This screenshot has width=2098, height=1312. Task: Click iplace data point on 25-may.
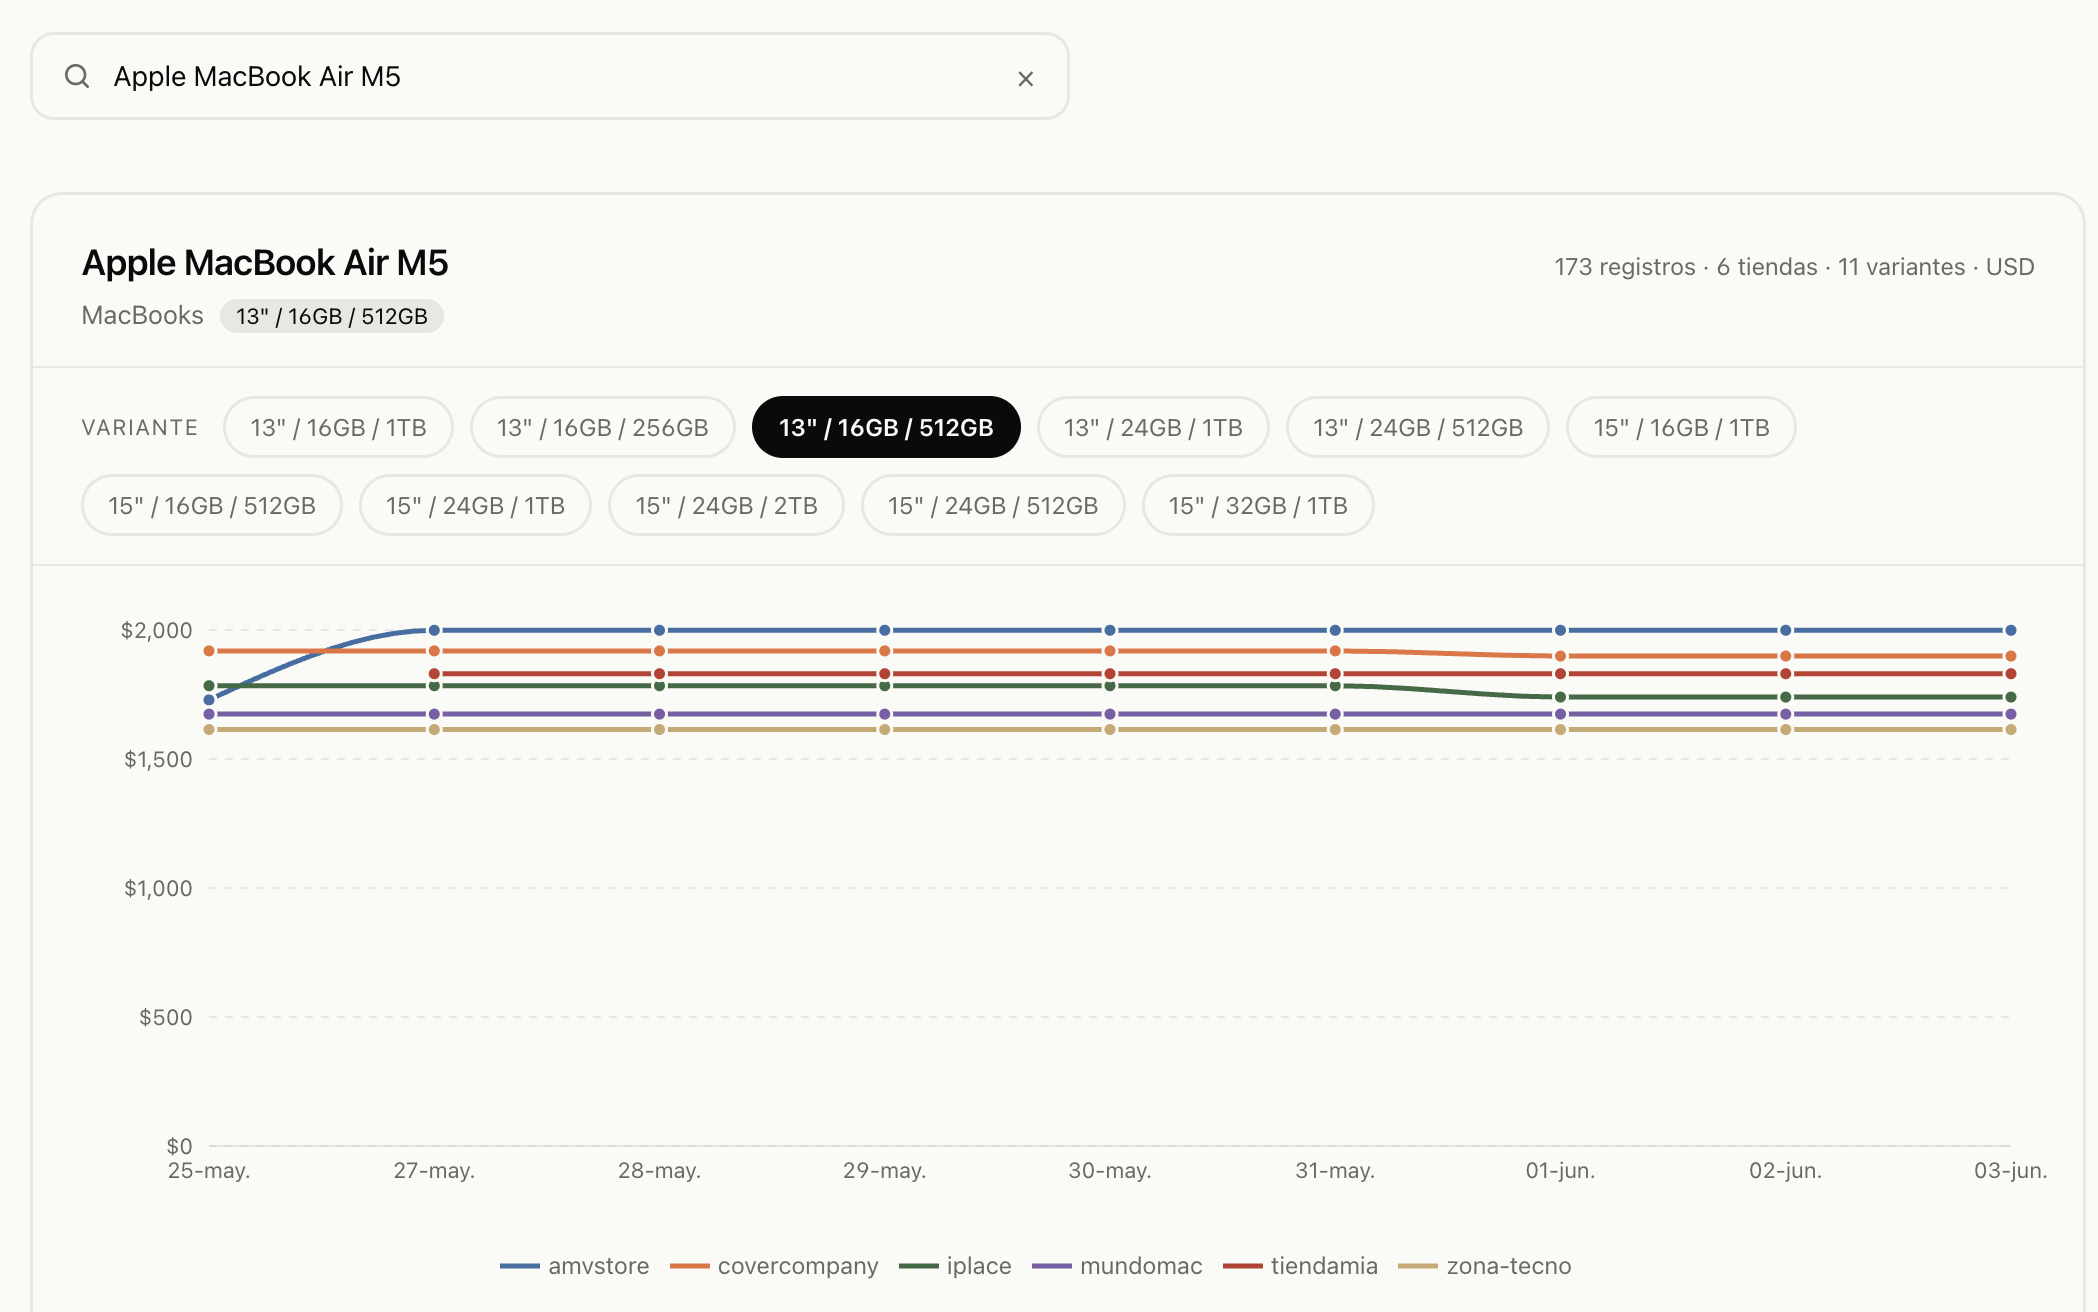pos(209,686)
